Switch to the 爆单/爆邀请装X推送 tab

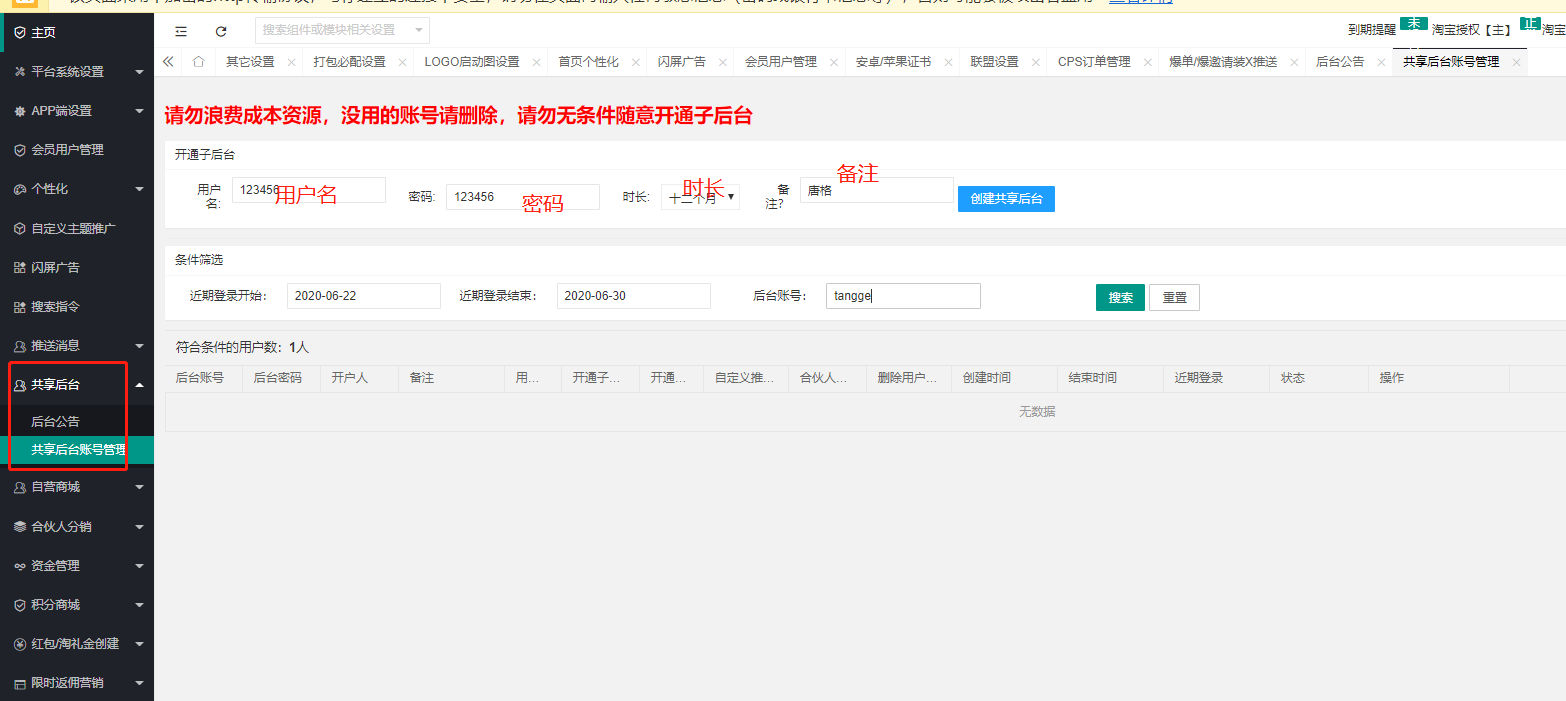tap(1223, 62)
